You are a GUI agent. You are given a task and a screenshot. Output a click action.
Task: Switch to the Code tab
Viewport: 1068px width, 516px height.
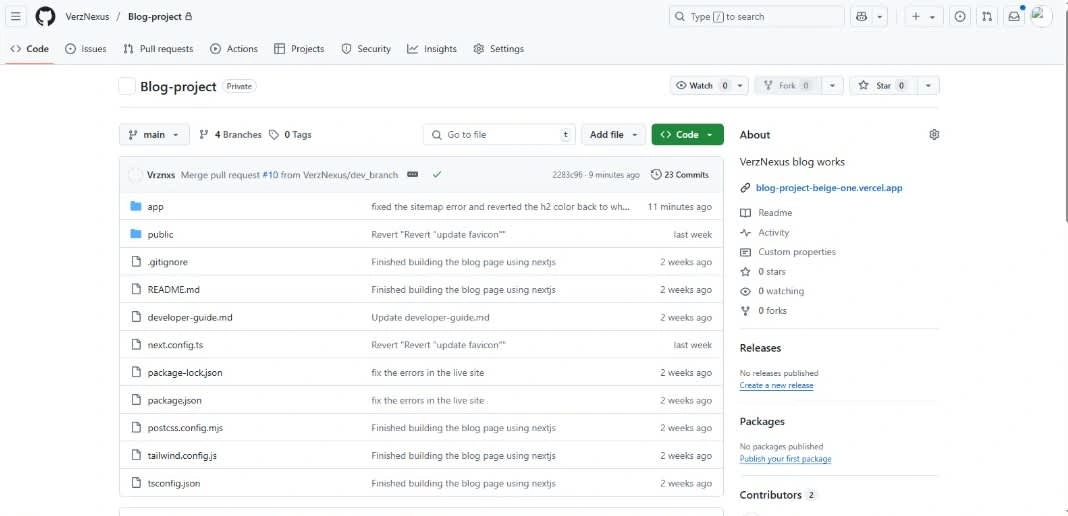point(29,49)
